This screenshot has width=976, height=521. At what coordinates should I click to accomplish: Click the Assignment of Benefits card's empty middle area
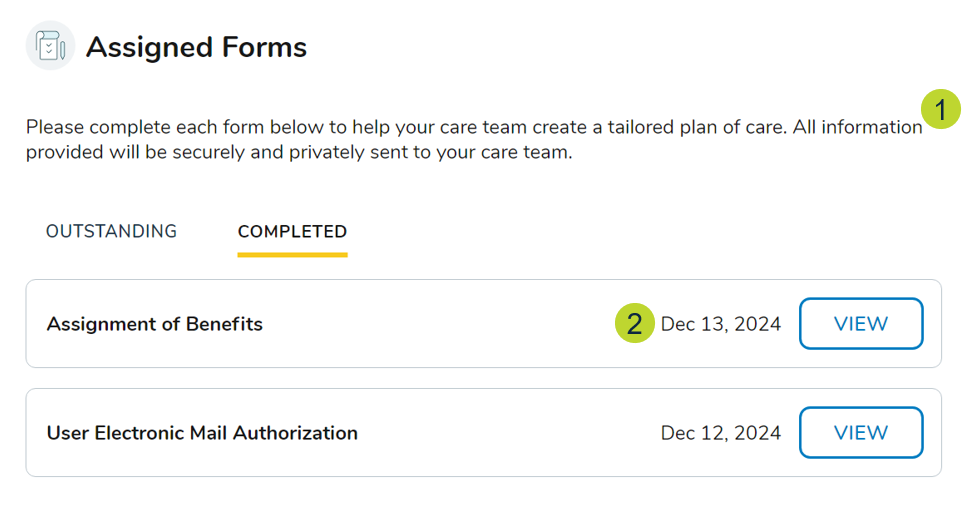click(x=440, y=324)
